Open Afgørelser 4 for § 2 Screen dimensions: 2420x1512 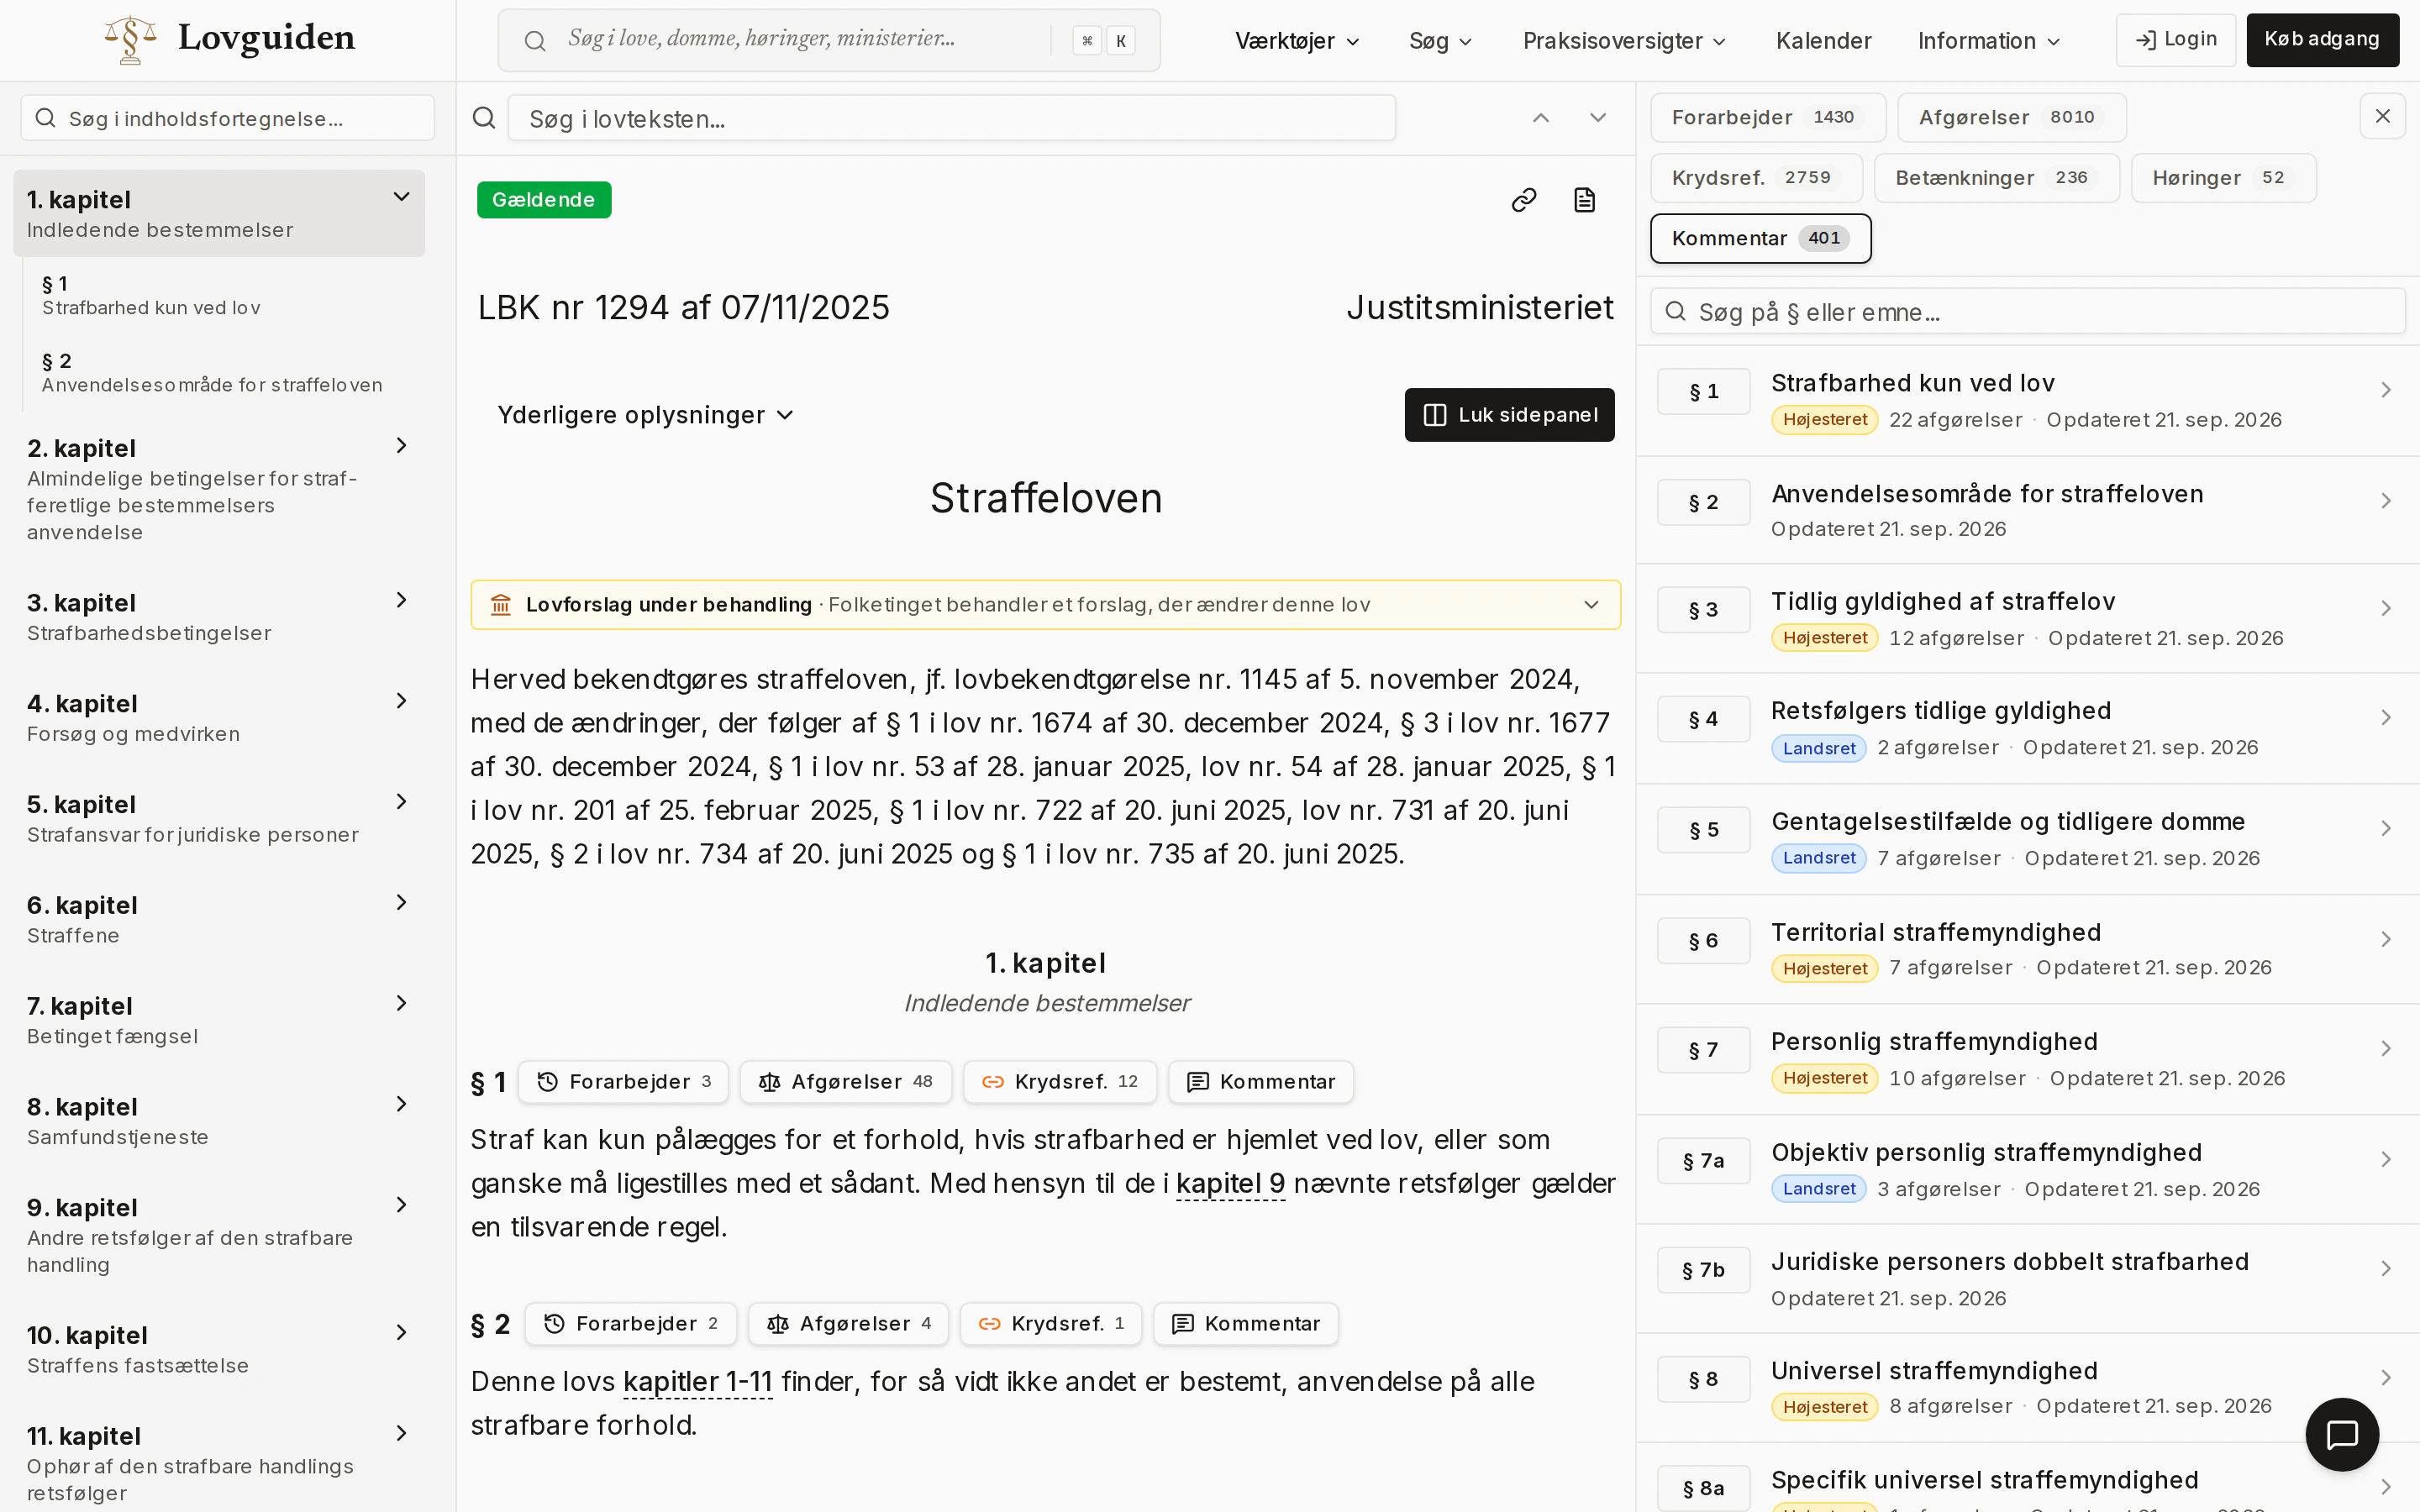coord(849,1324)
